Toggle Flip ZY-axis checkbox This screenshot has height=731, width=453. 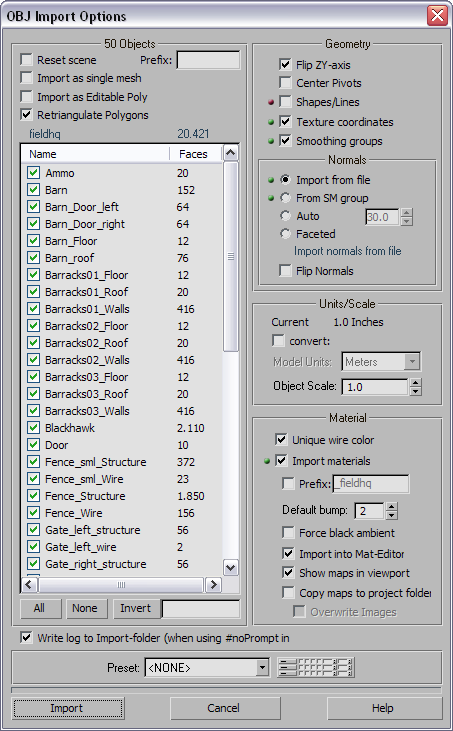coord(285,65)
